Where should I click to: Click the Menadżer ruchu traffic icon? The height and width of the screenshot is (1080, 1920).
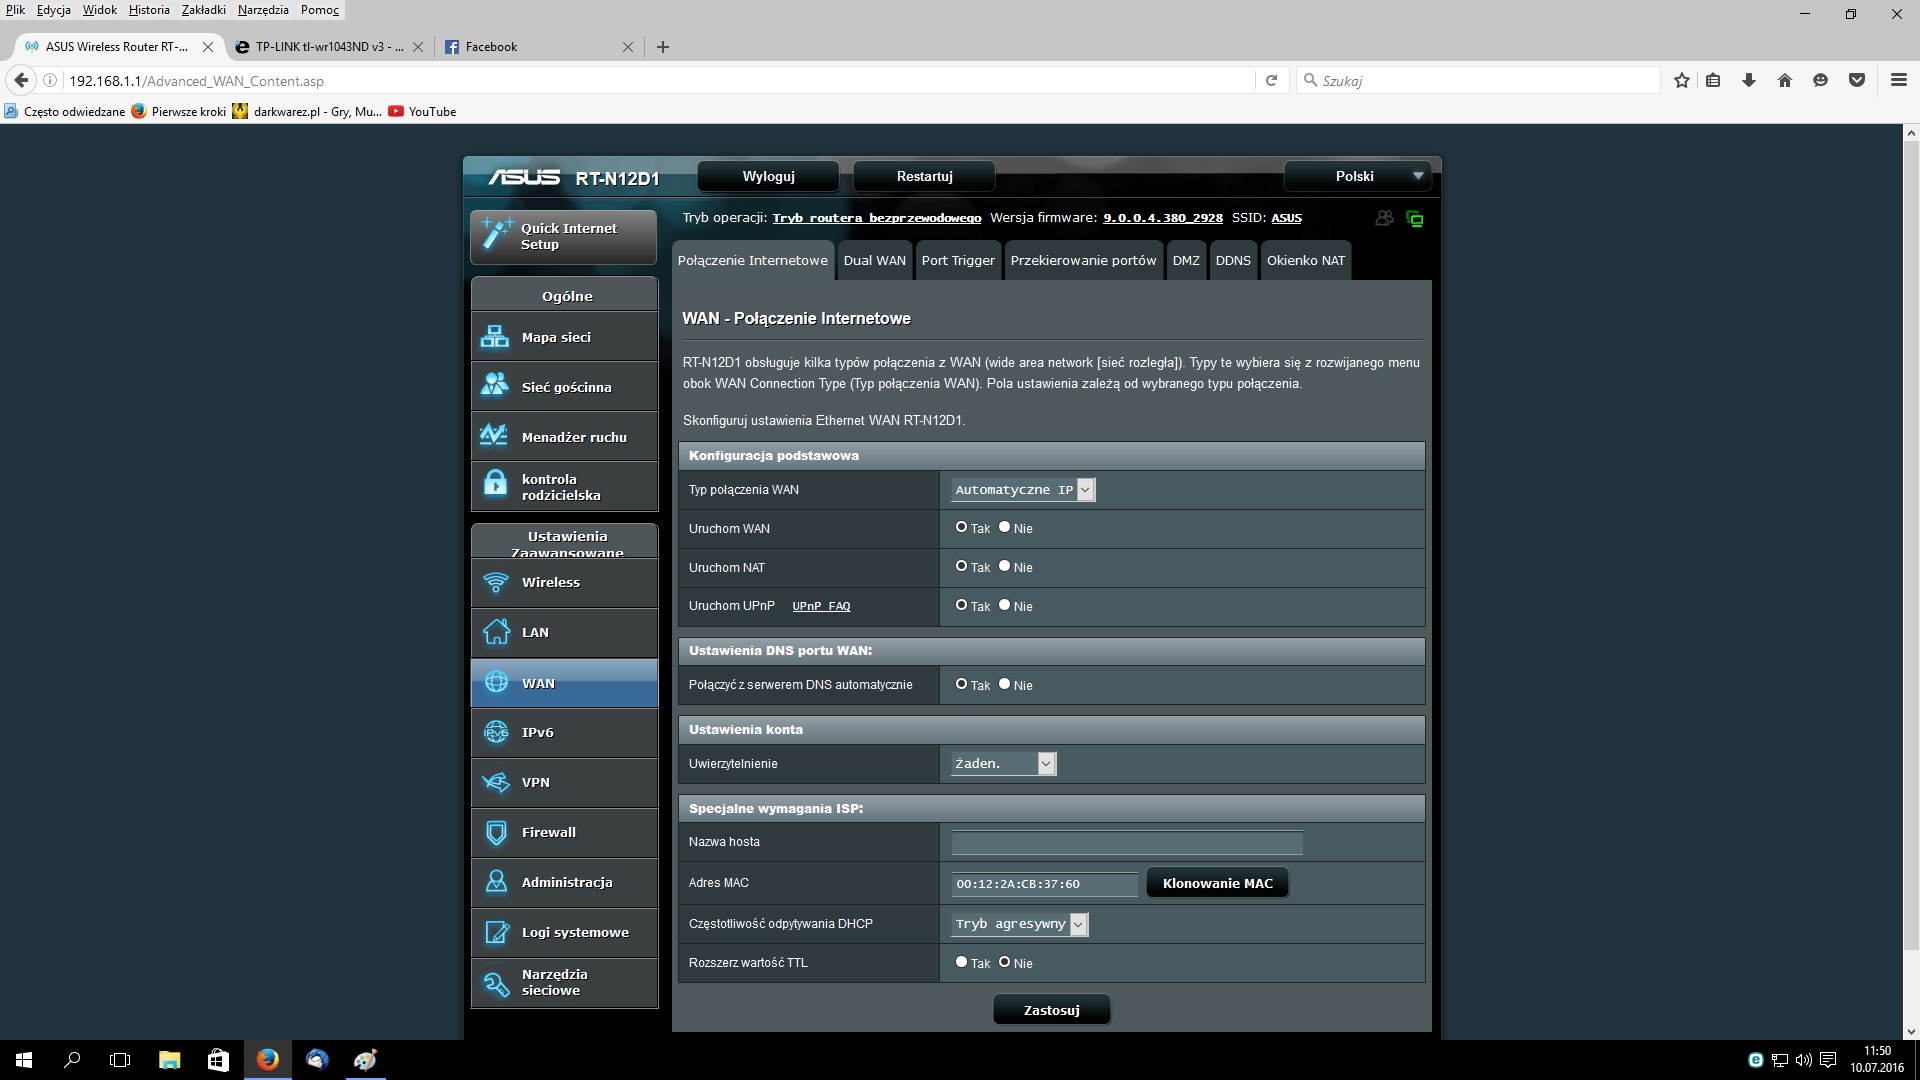495,436
